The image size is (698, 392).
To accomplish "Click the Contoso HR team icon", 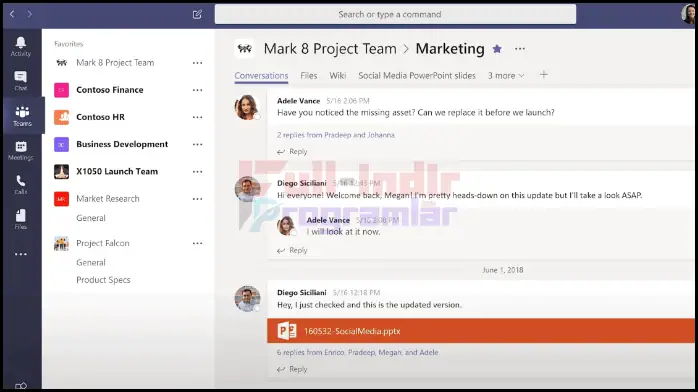I will tap(61, 117).
